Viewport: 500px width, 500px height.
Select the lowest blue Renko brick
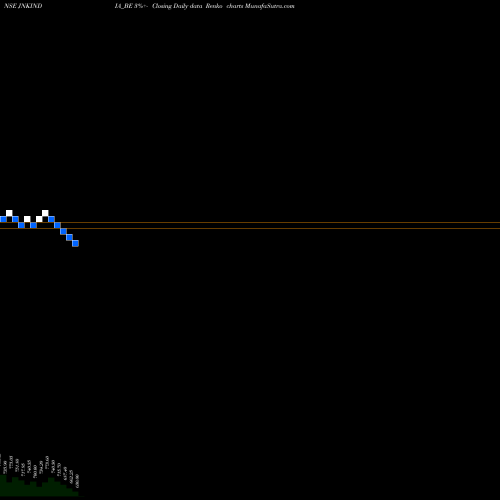76,243
